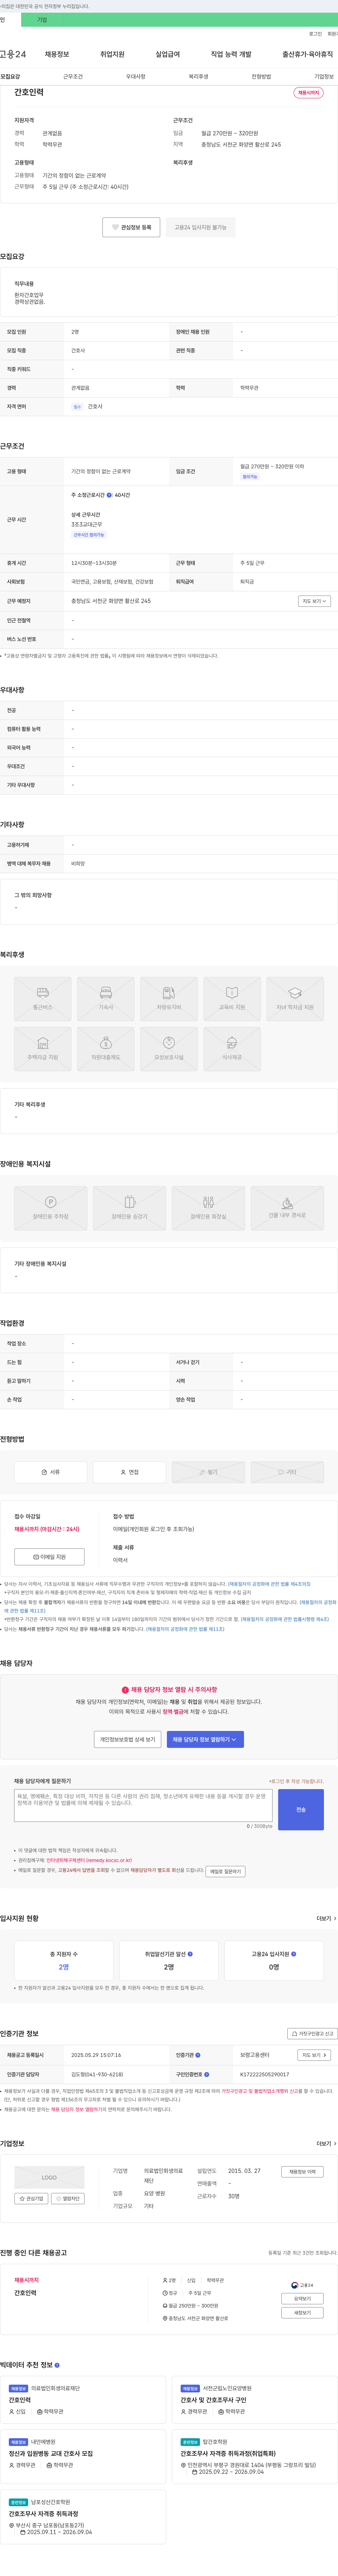338x2576 pixels.
Task: Click the info icon beside 빅데이터 추천 정보
Action: [x=57, y=2365]
